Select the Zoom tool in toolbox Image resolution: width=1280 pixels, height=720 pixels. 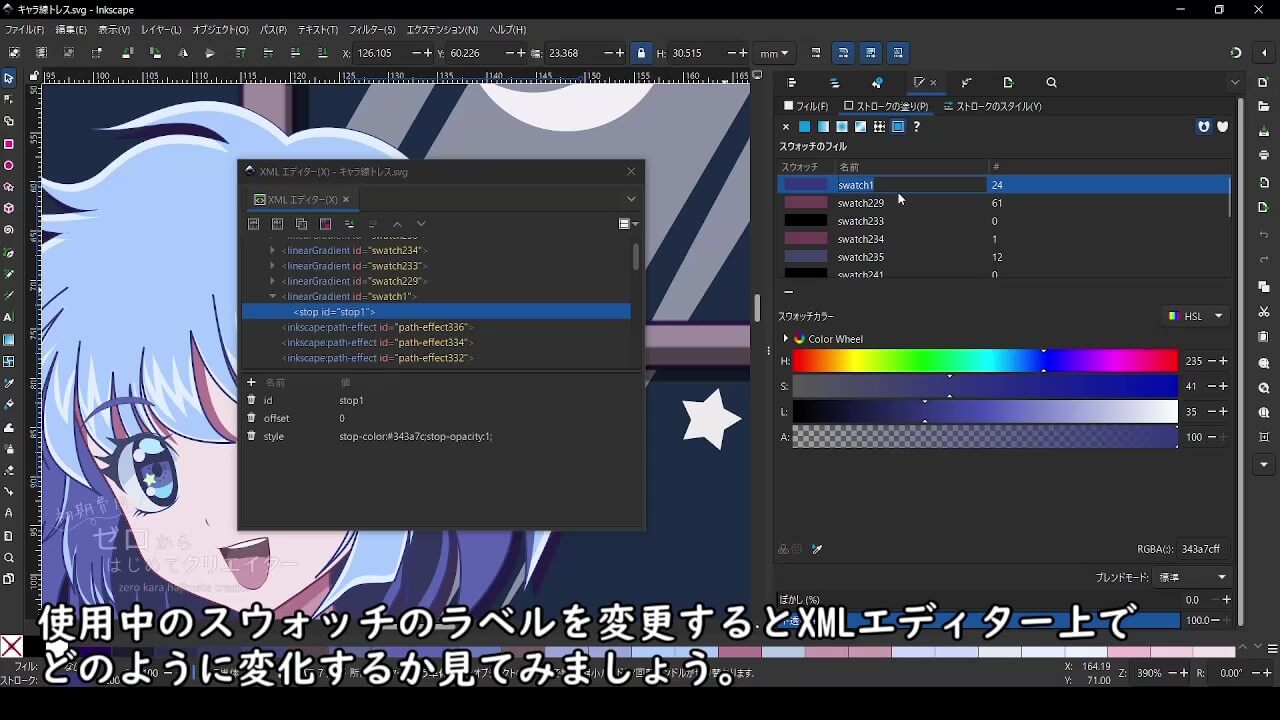click(9, 557)
